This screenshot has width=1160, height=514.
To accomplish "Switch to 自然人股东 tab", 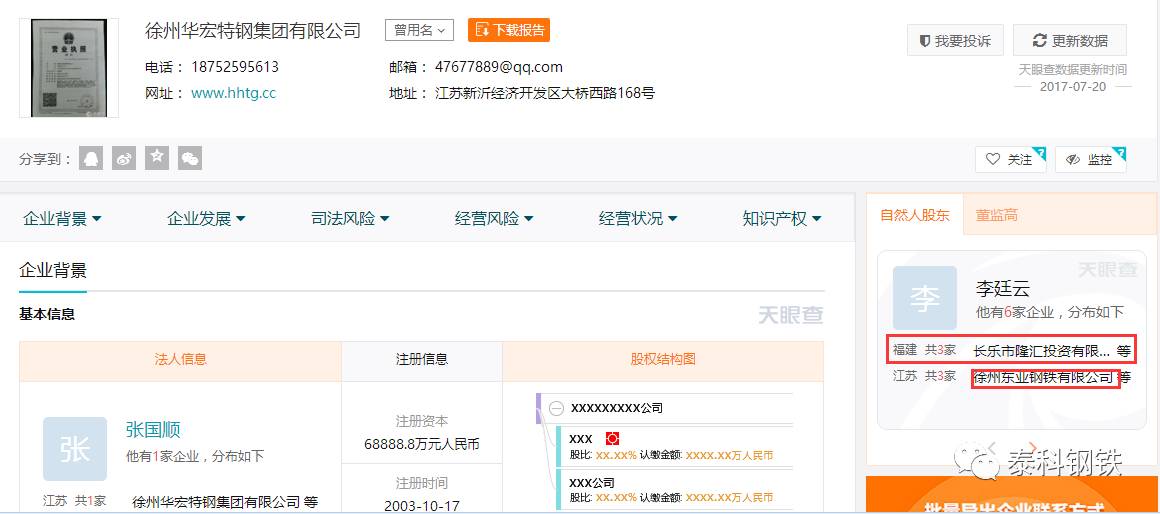I will click(914, 215).
